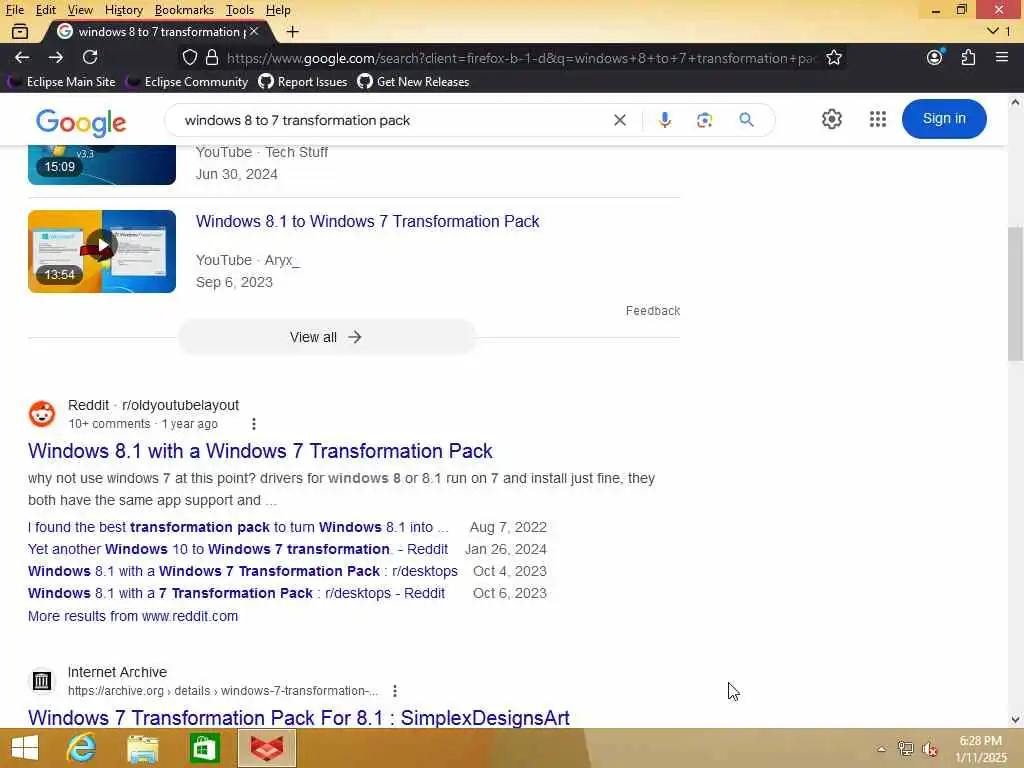Reload the page with refresh icon

[x=90, y=57]
